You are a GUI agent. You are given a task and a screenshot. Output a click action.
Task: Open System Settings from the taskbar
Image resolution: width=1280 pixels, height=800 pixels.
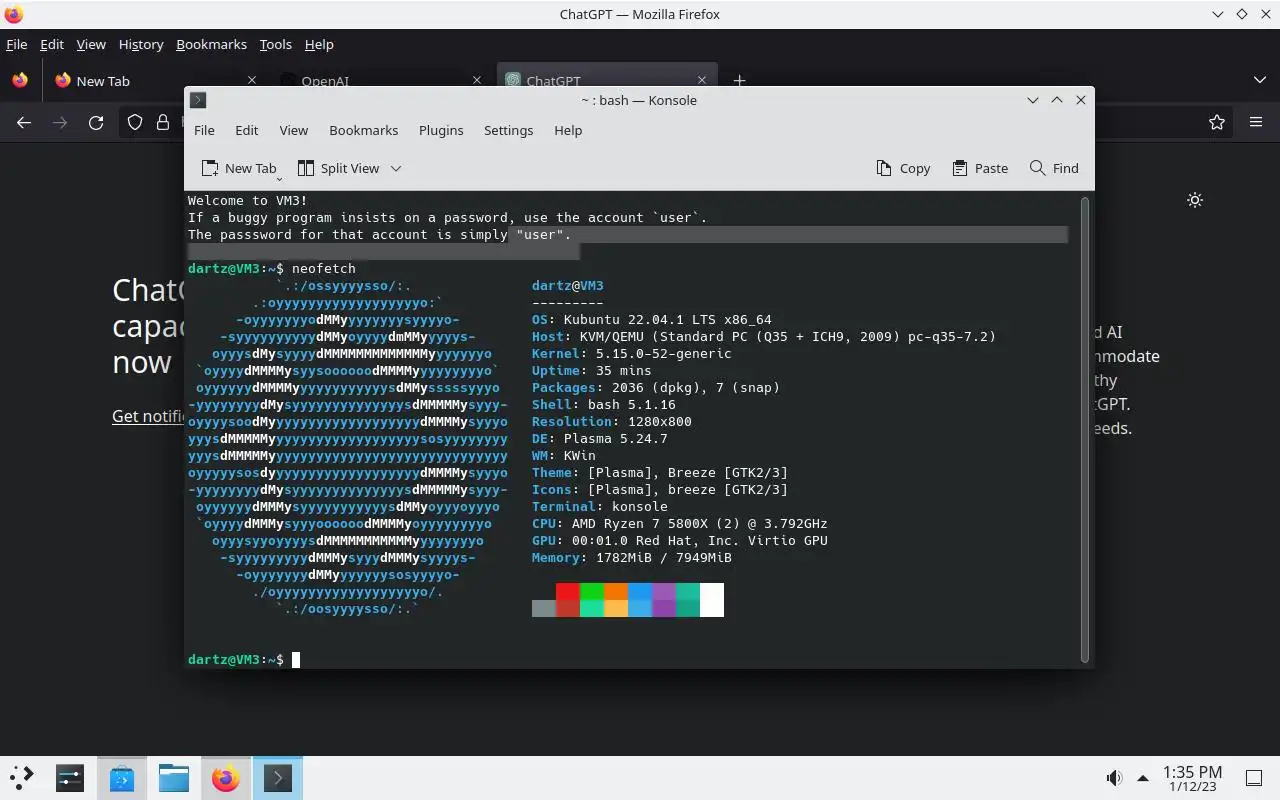click(x=69, y=777)
